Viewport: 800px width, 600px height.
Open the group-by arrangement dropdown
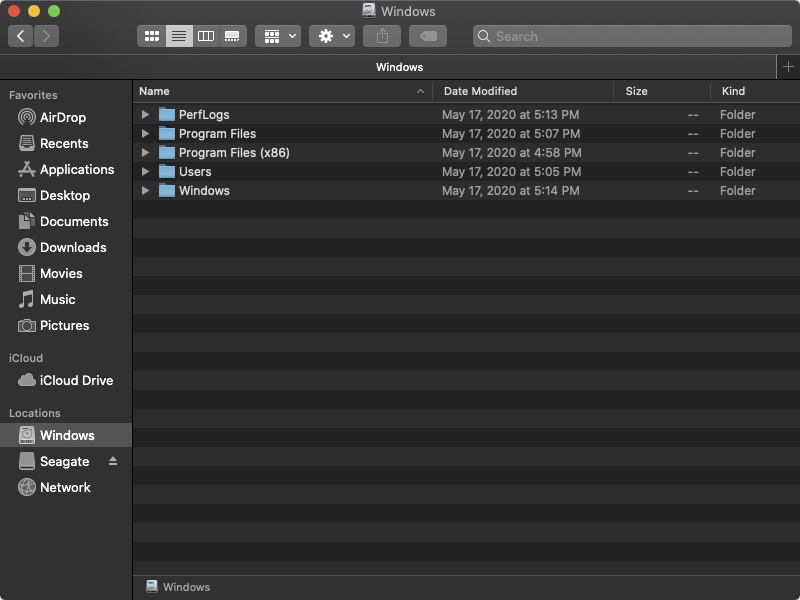tap(278, 36)
